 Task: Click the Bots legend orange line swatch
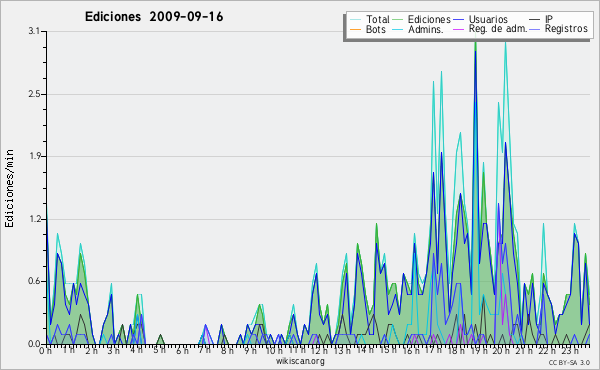click(x=355, y=29)
